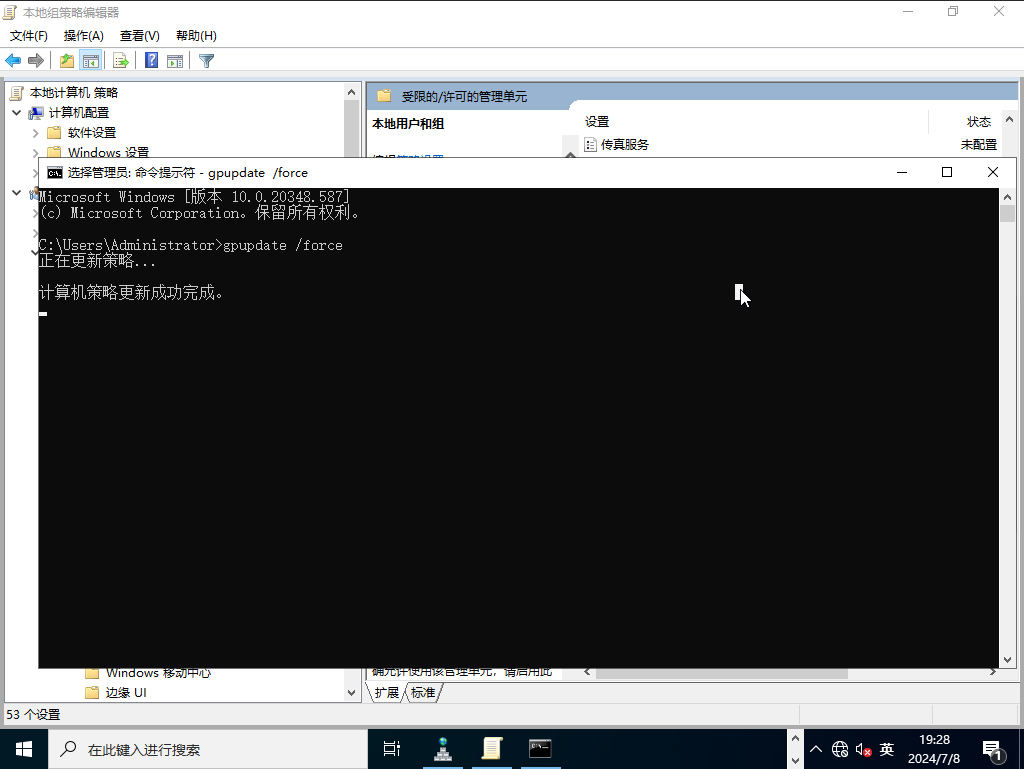Switch to the Group Policy editor taskbar icon
The image size is (1024, 769).
492,749
